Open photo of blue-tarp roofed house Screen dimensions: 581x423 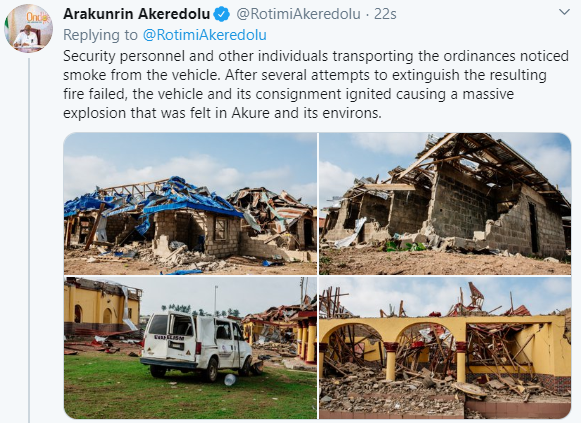pyautogui.click(x=190, y=204)
